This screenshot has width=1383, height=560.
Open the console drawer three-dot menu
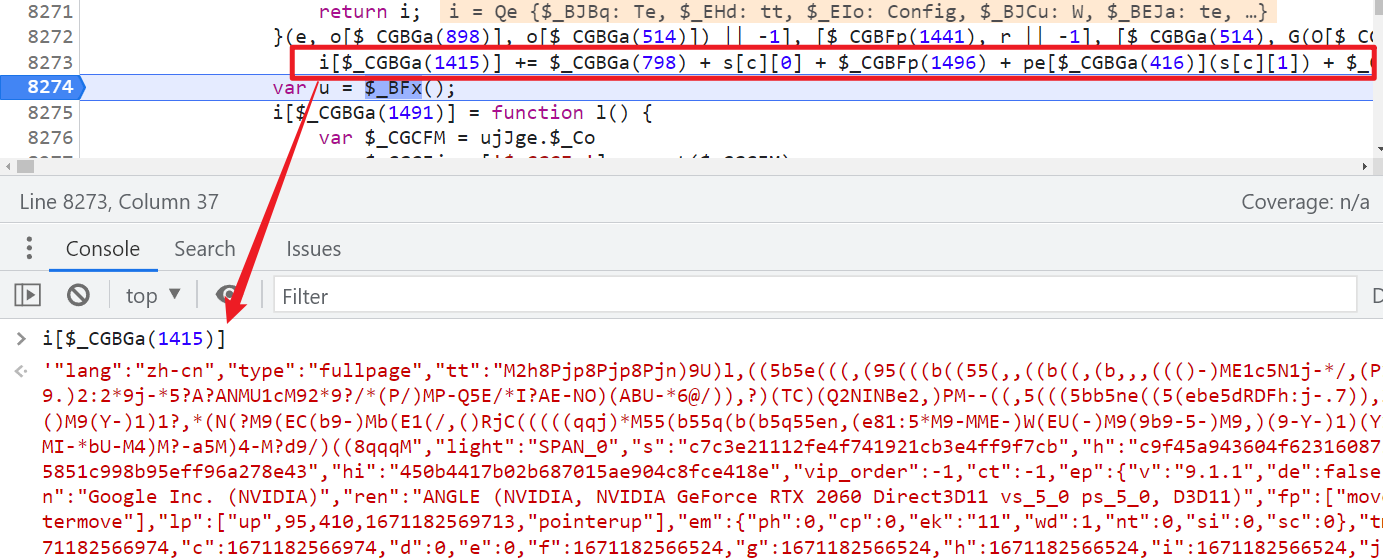point(30,249)
